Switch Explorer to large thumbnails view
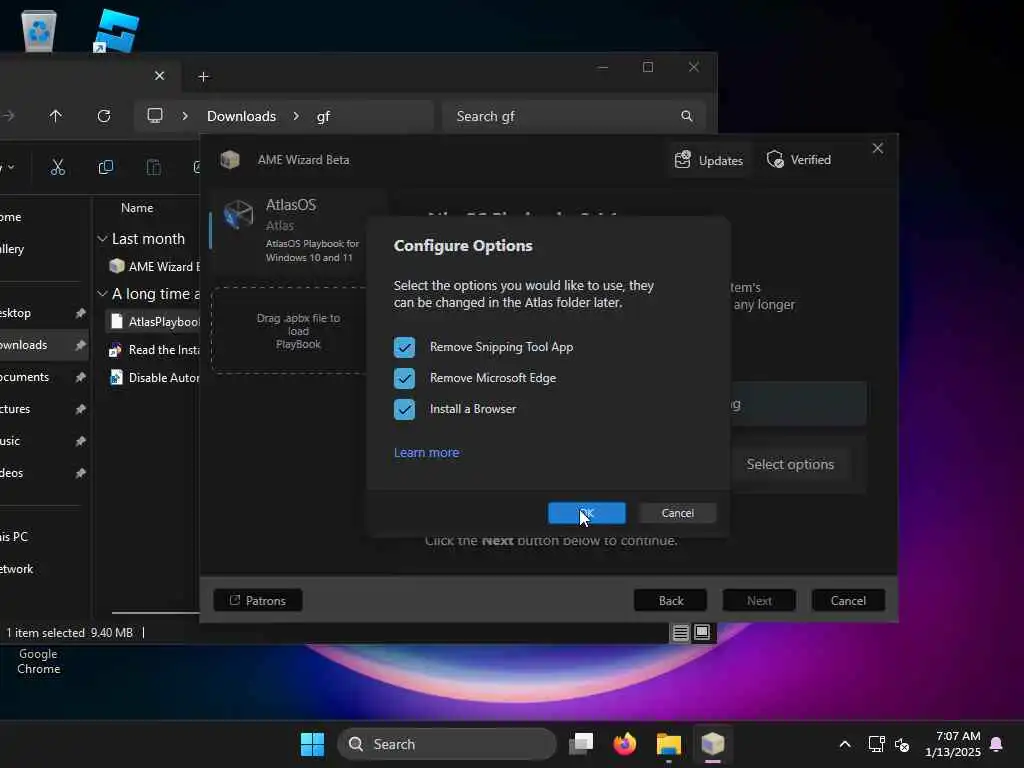This screenshot has height=768, width=1024. (x=702, y=632)
